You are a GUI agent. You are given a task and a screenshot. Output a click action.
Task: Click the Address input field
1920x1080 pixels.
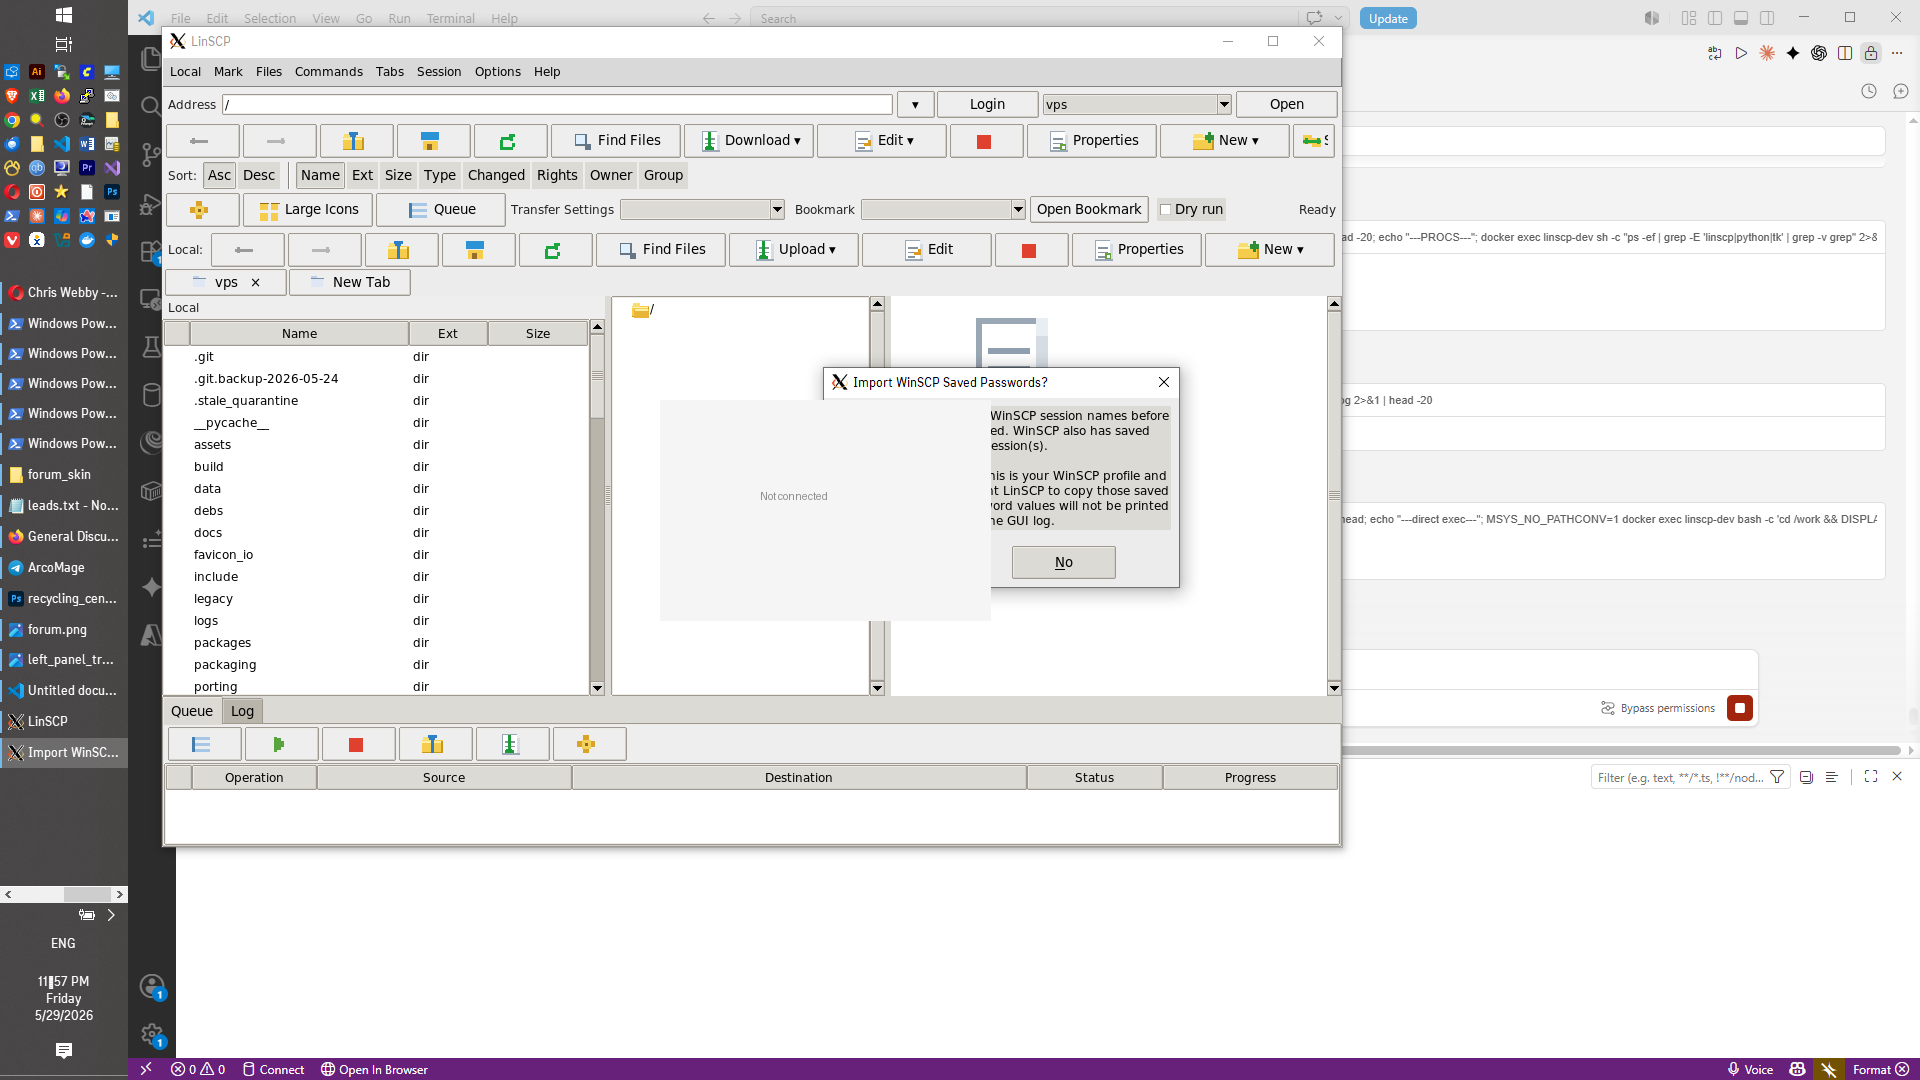[x=557, y=105]
